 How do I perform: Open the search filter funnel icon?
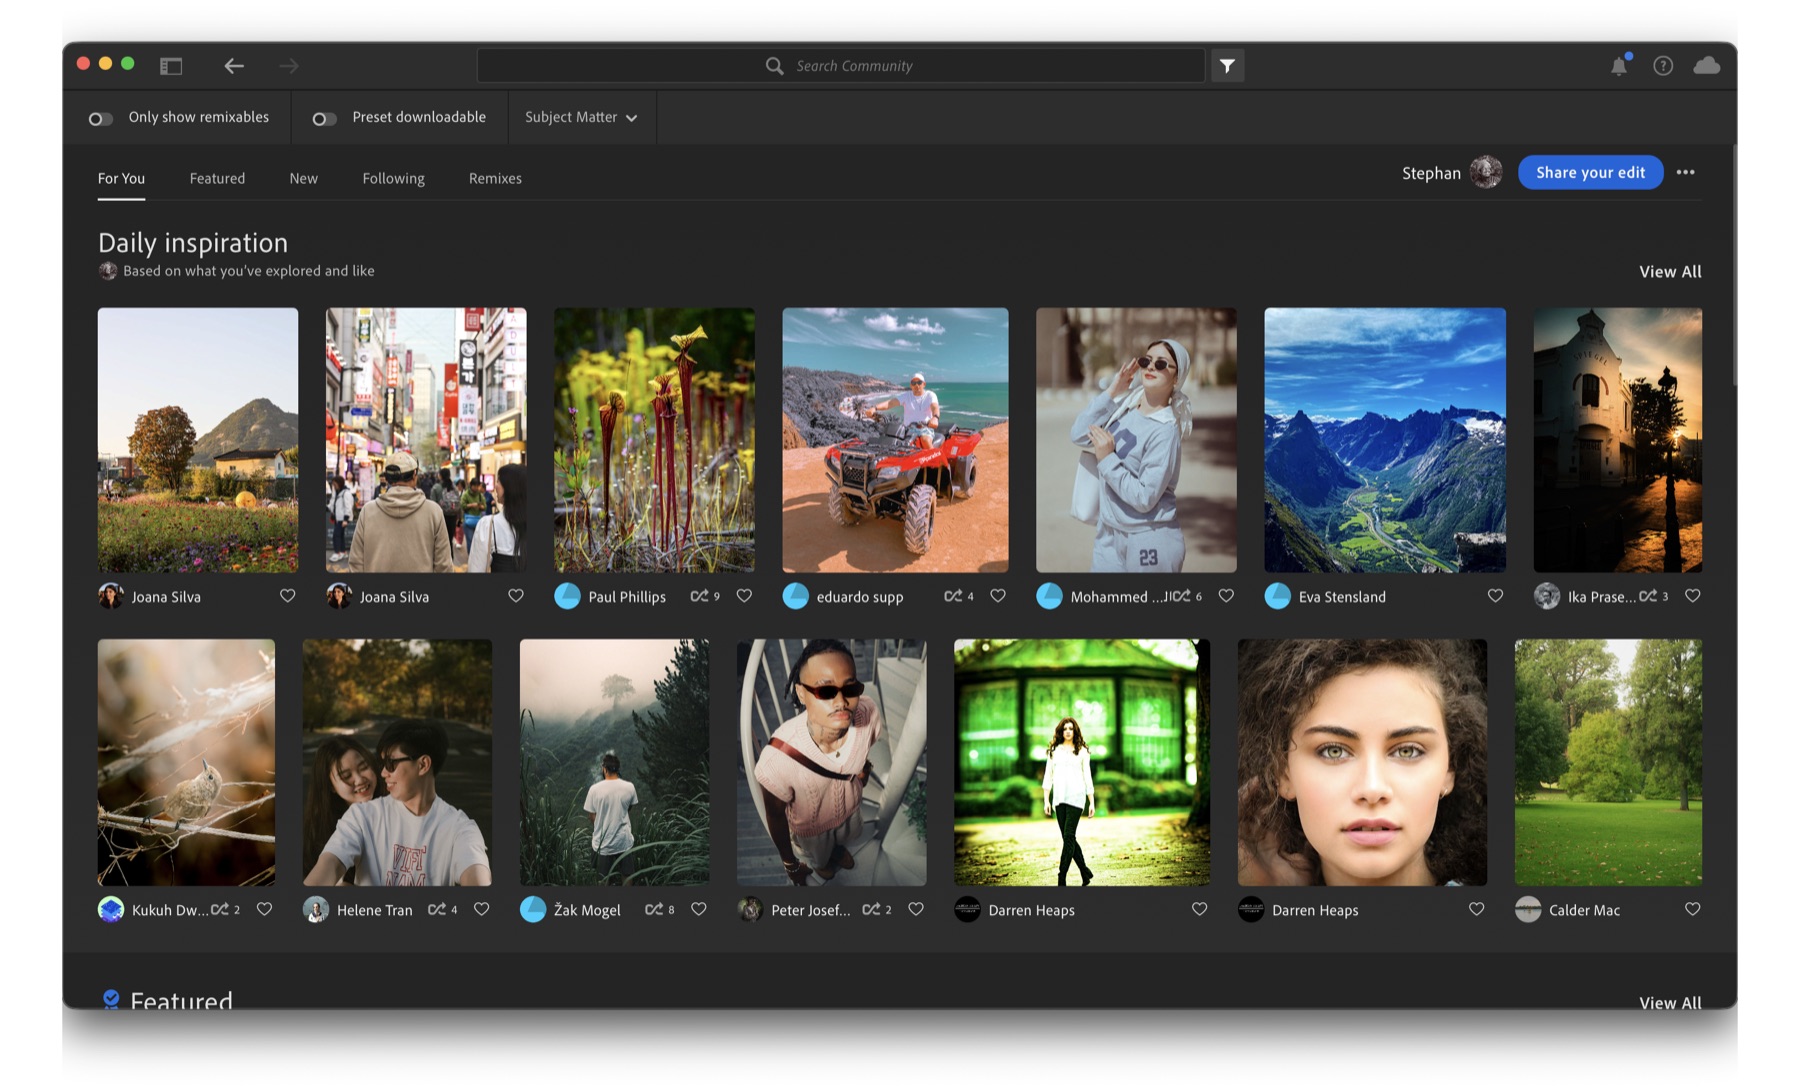(1227, 66)
